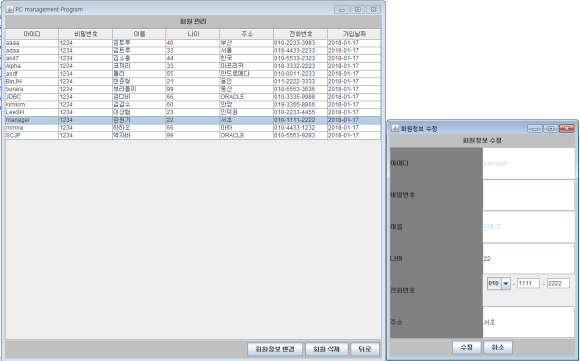Click the 이름 field in the edit dialog
Viewport: 580px width, 361px height.
(529, 227)
